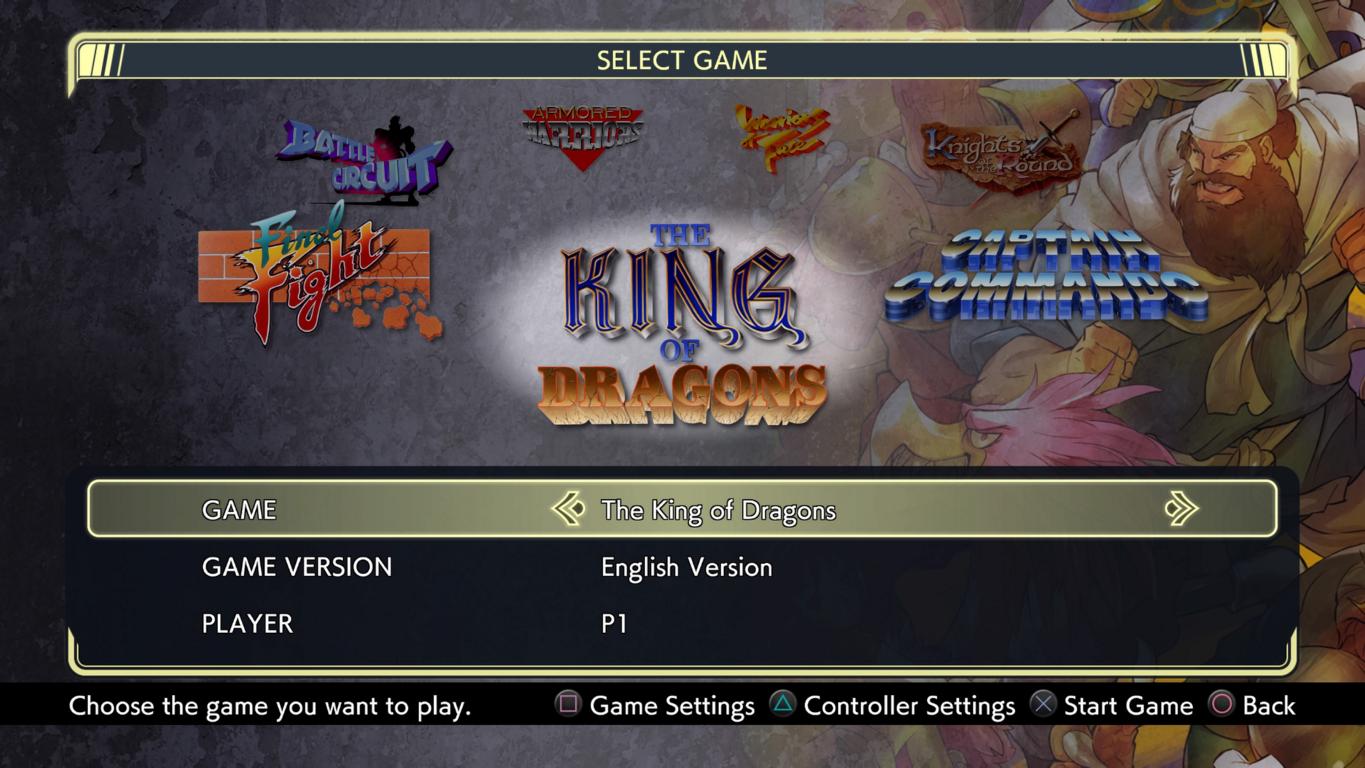This screenshot has height=768, width=1365.
Task: Select the PLAYER row
Action: click(x=682, y=624)
